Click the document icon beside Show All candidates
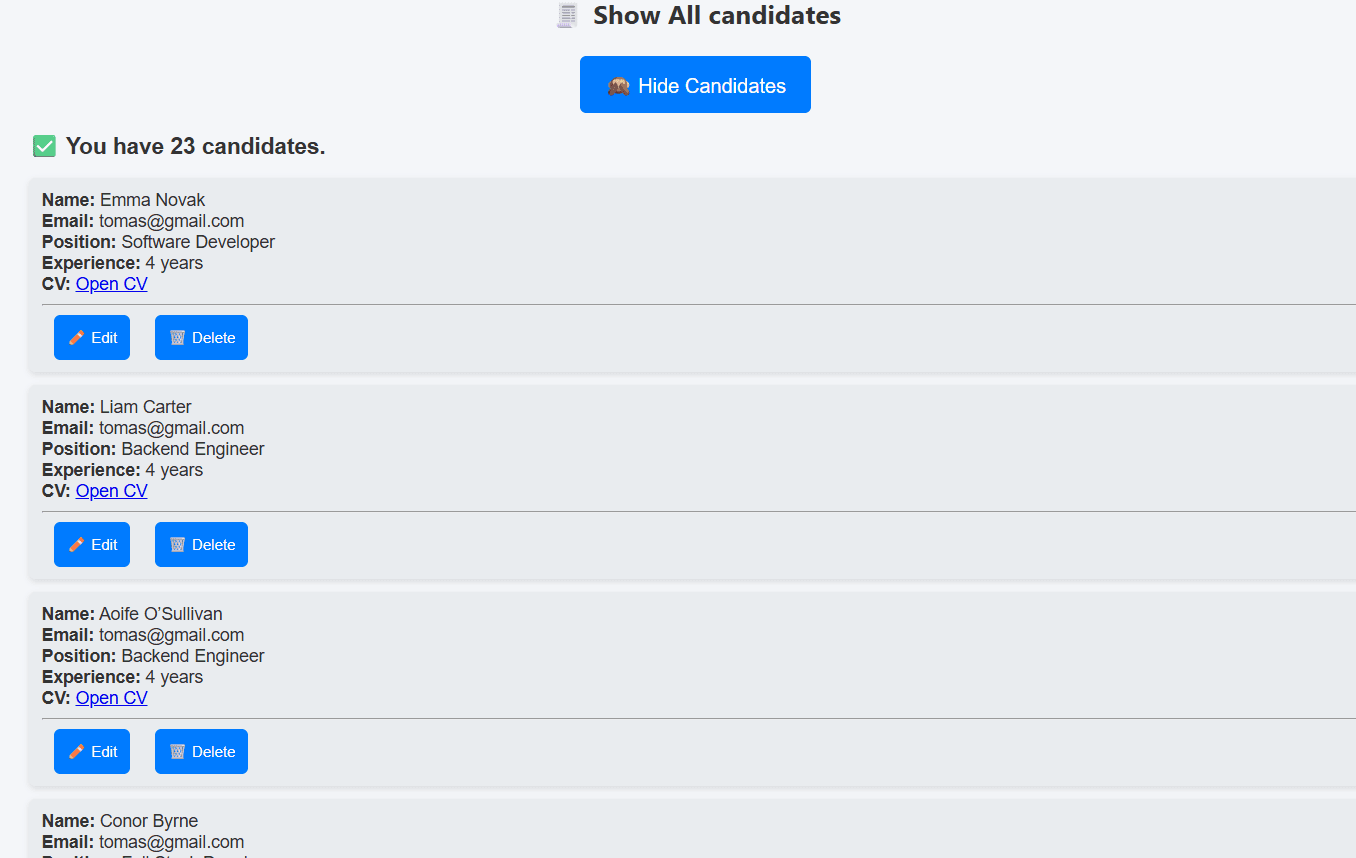The width and height of the screenshot is (1356, 858). click(x=568, y=16)
